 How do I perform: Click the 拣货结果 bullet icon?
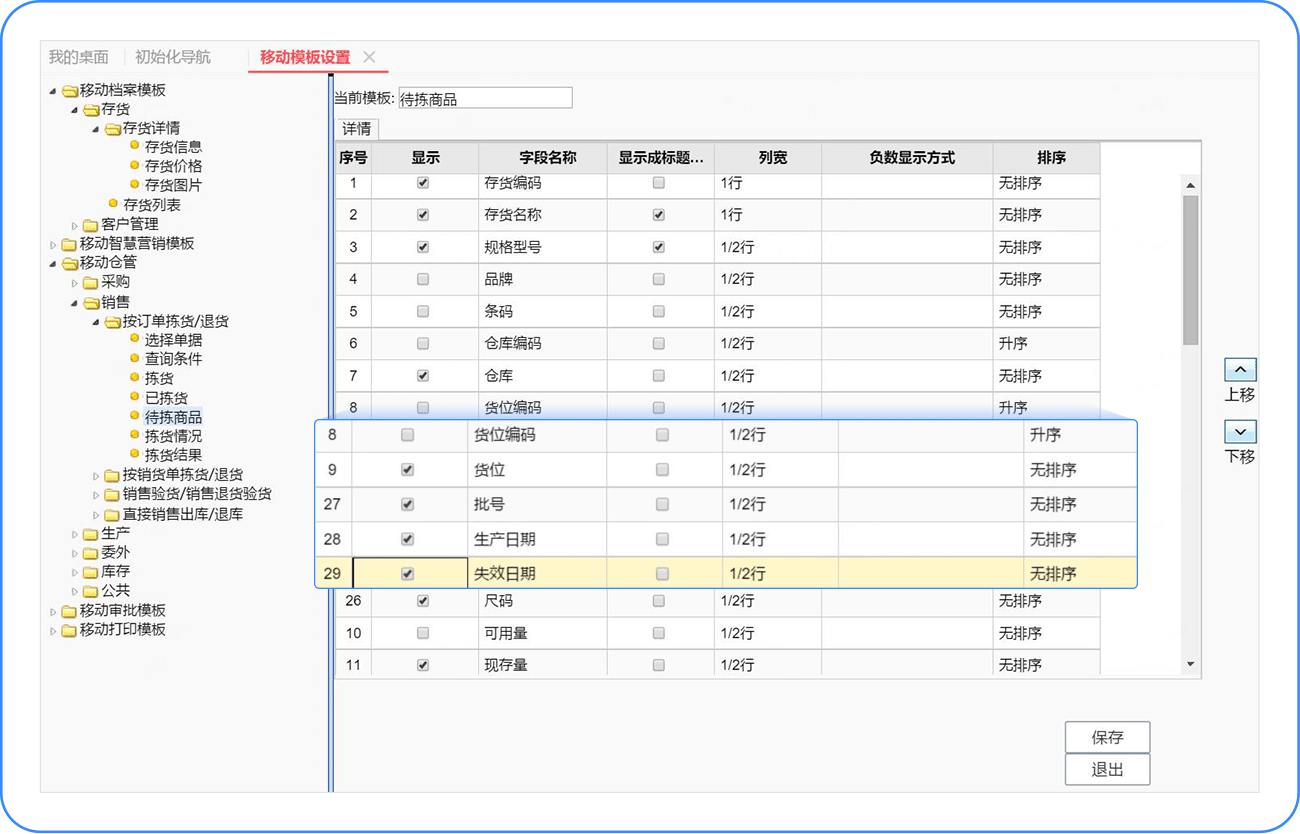click(135, 455)
